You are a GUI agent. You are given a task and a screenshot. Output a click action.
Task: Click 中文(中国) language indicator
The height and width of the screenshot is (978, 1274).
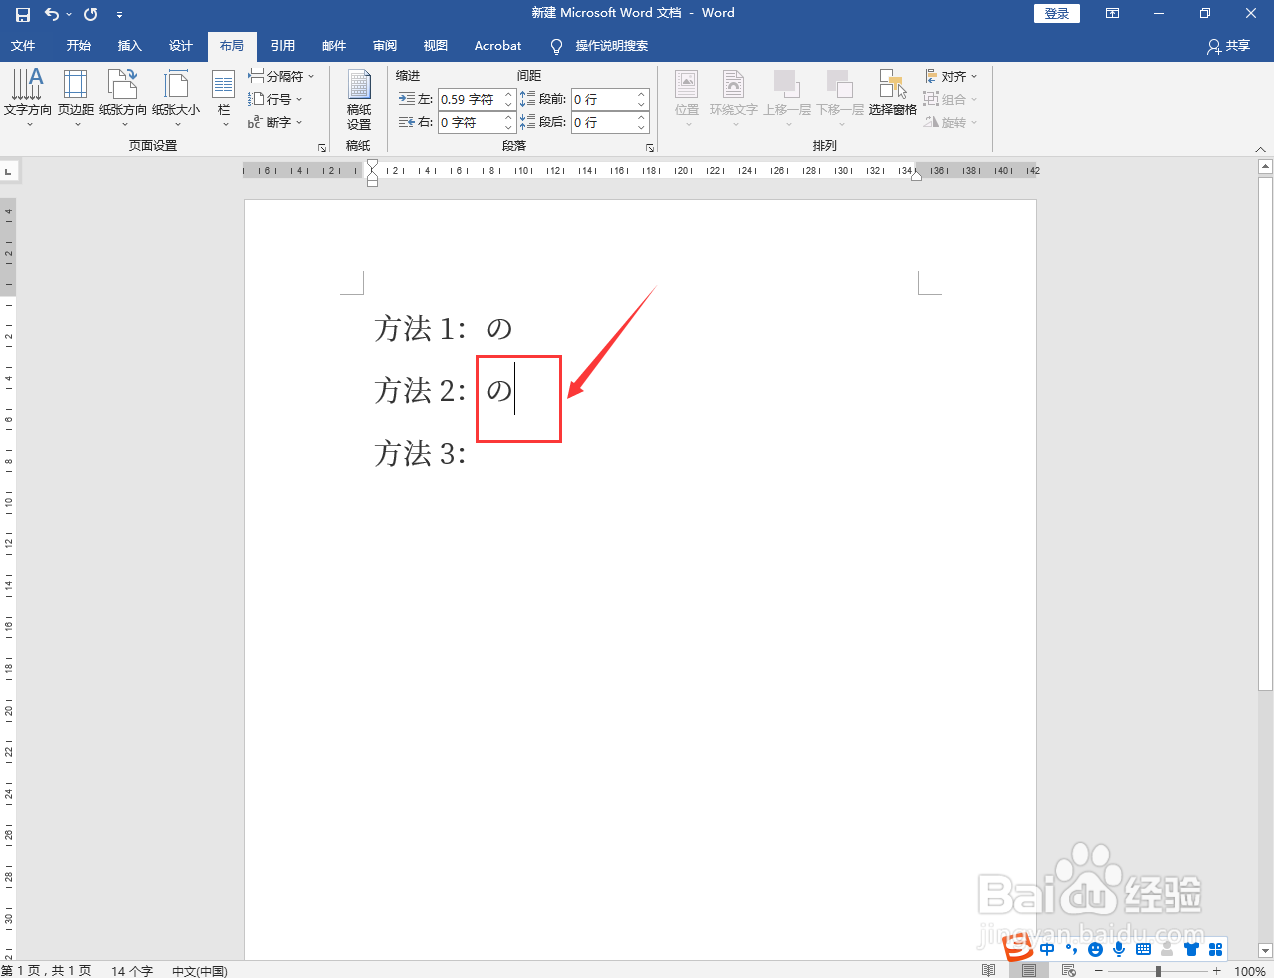tap(200, 971)
